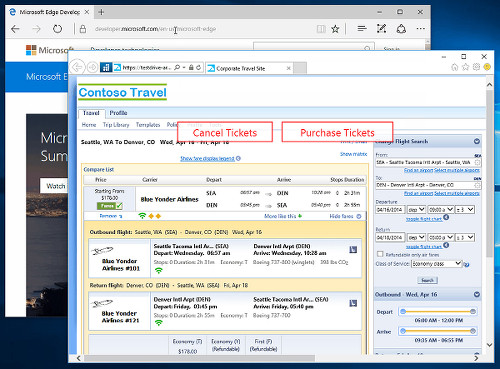This screenshot has width=500, height=369.
Task: Open the Departure time dropdown
Action: [441, 210]
